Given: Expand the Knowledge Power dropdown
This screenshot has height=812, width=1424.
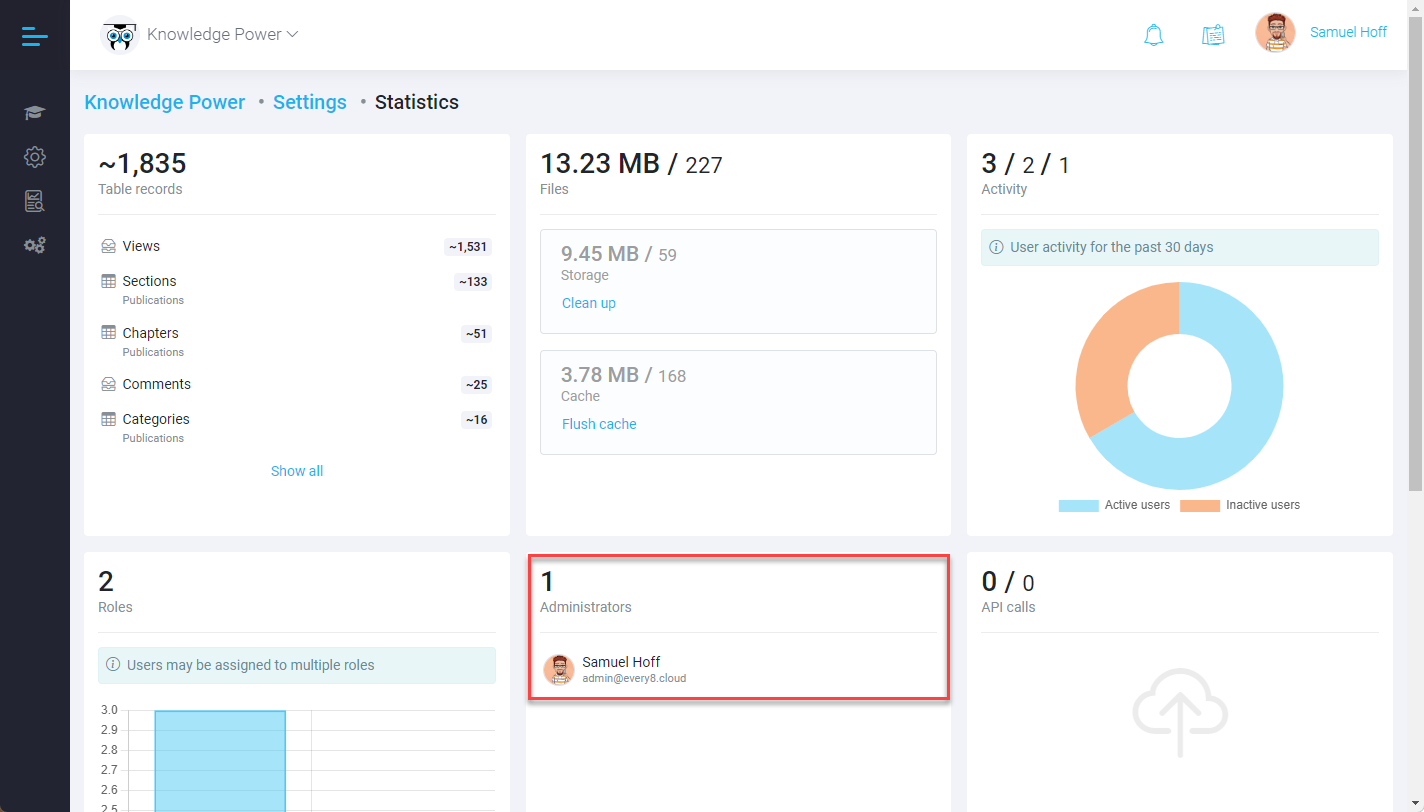Looking at the screenshot, I should (x=222, y=34).
